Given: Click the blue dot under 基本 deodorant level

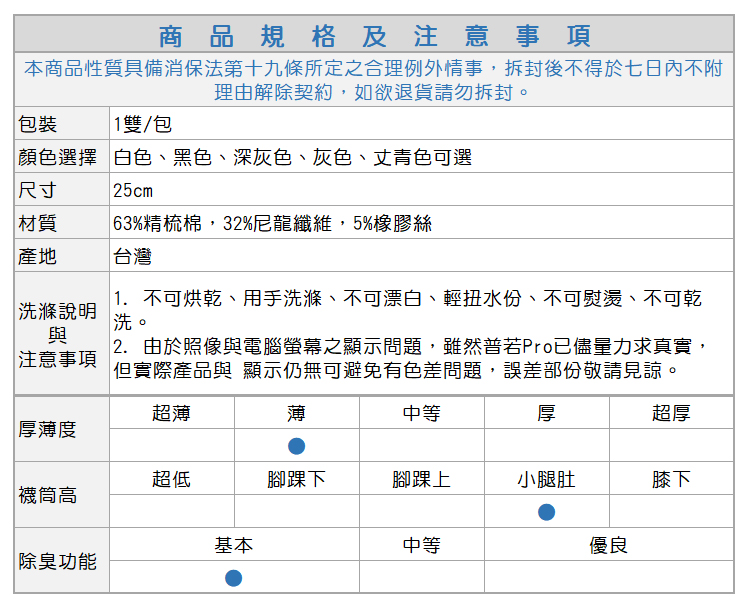Looking at the screenshot, I should (233, 578).
